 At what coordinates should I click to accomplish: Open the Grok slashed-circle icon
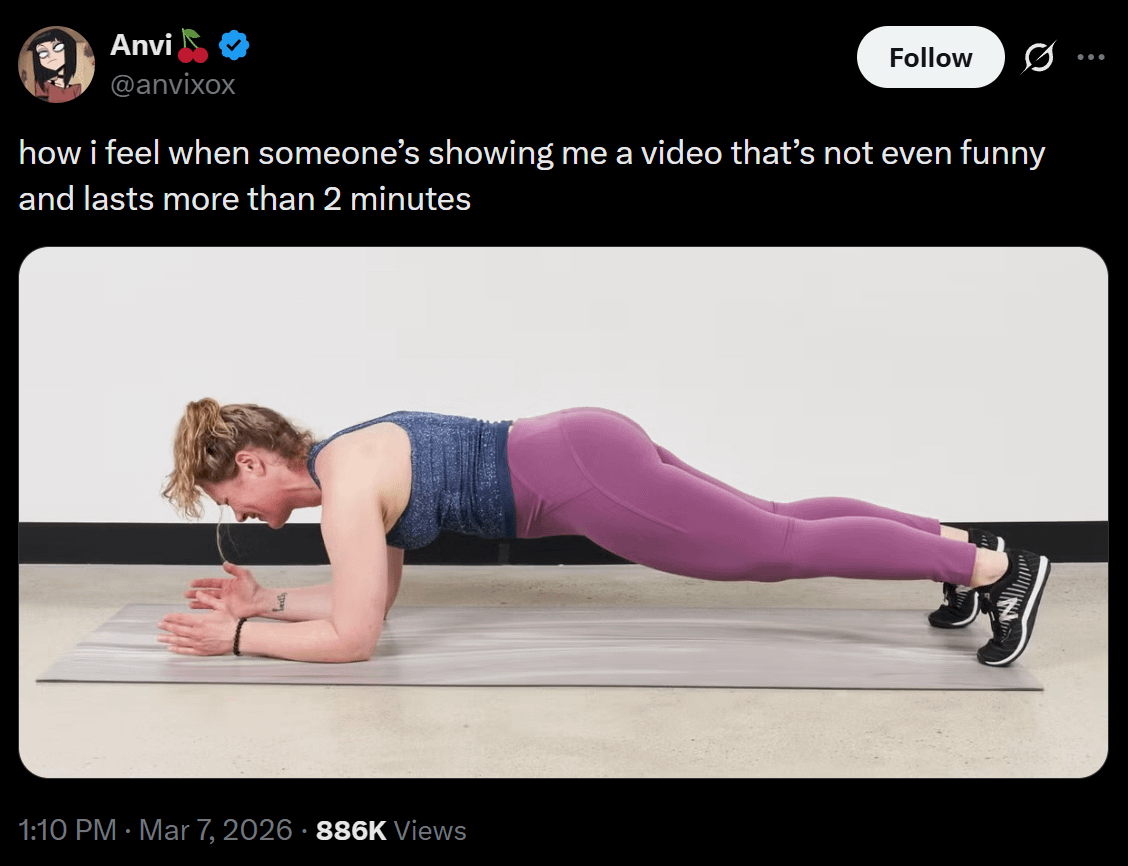(x=1039, y=58)
